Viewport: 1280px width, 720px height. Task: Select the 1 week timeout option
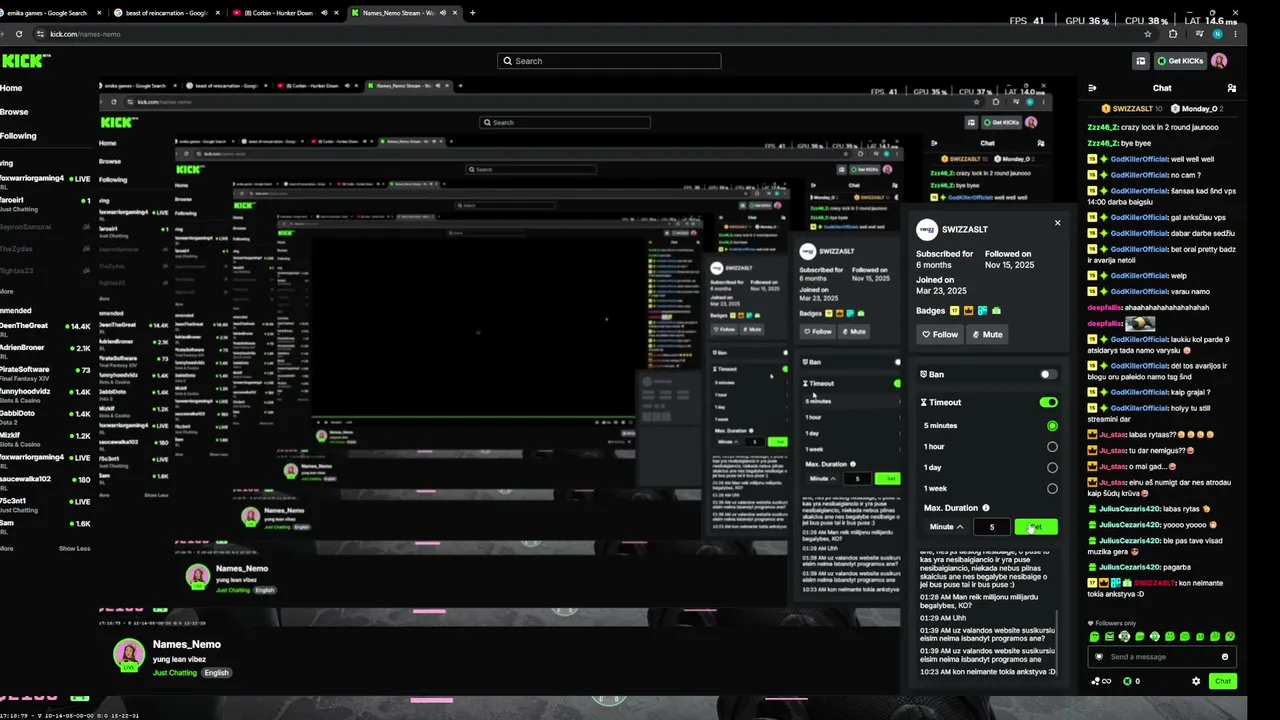click(1052, 489)
